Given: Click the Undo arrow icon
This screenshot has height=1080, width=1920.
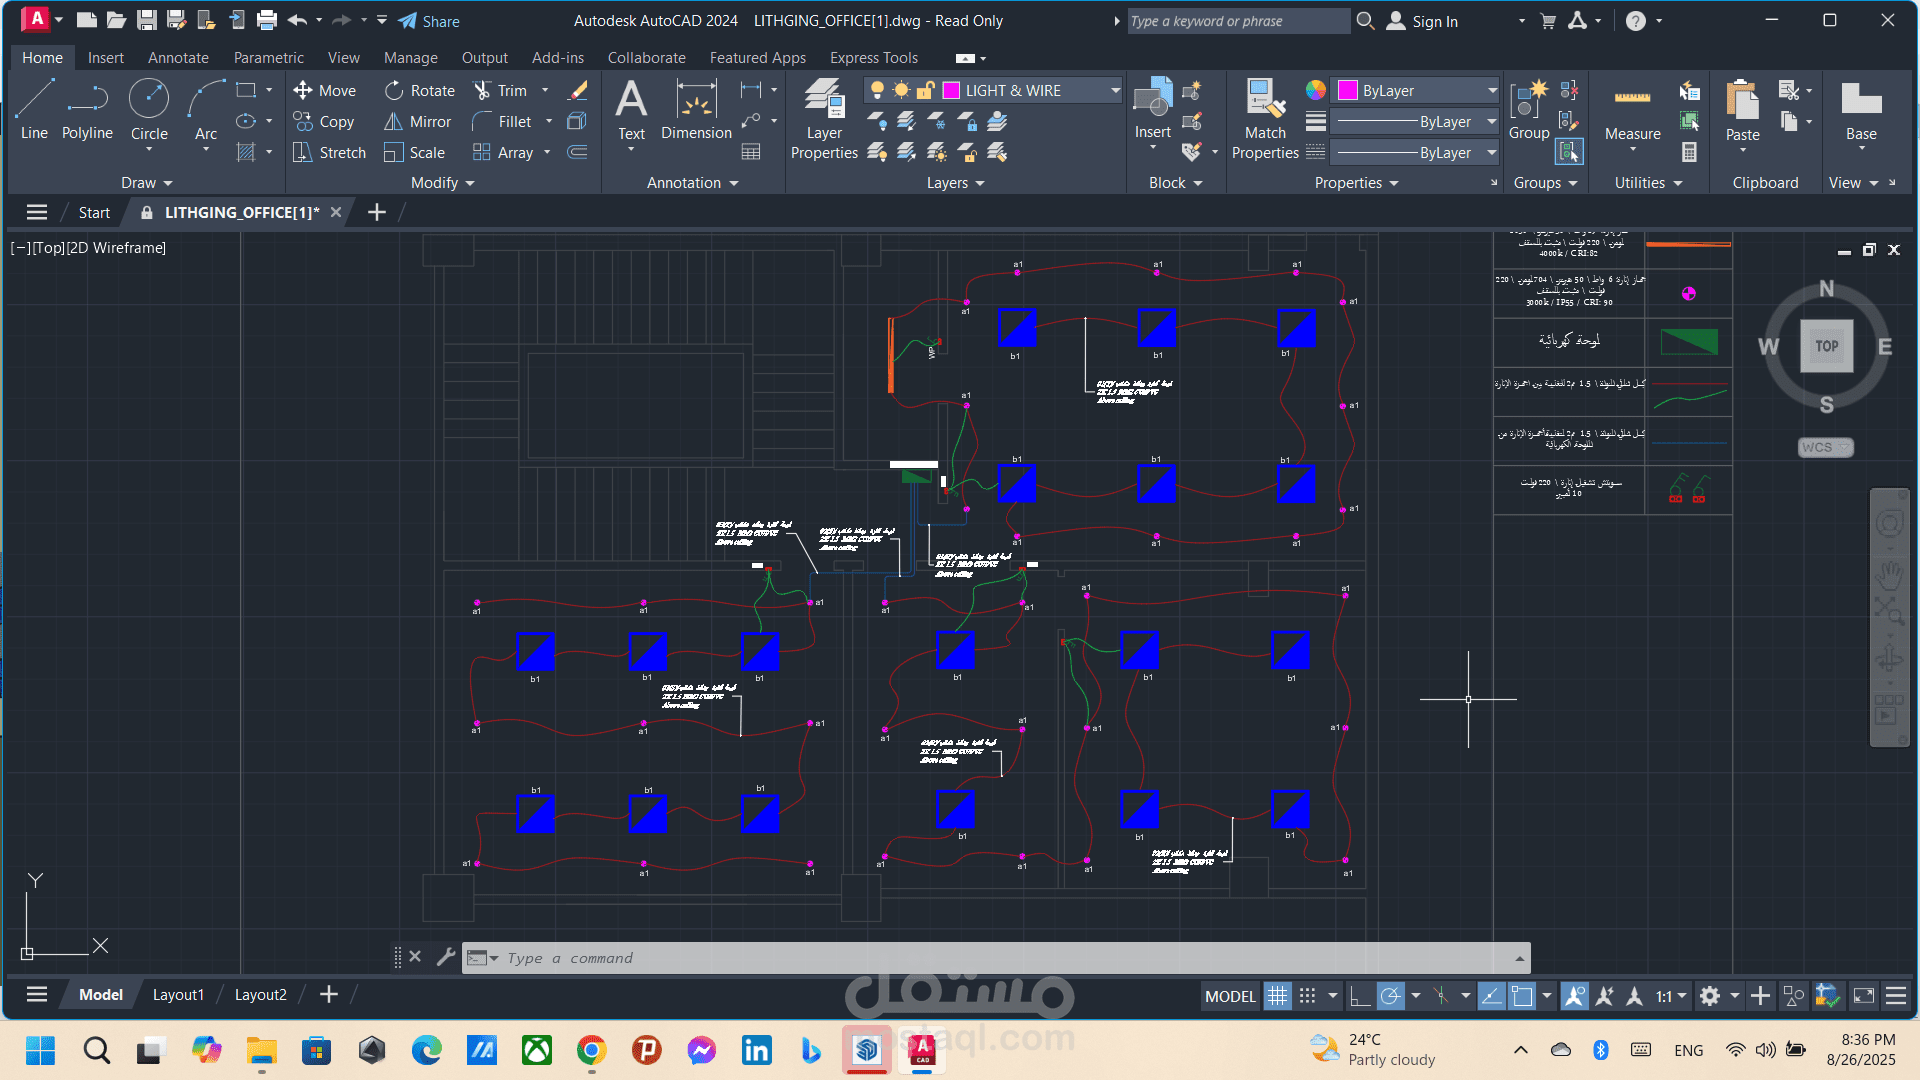Looking at the screenshot, I should tap(297, 20).
